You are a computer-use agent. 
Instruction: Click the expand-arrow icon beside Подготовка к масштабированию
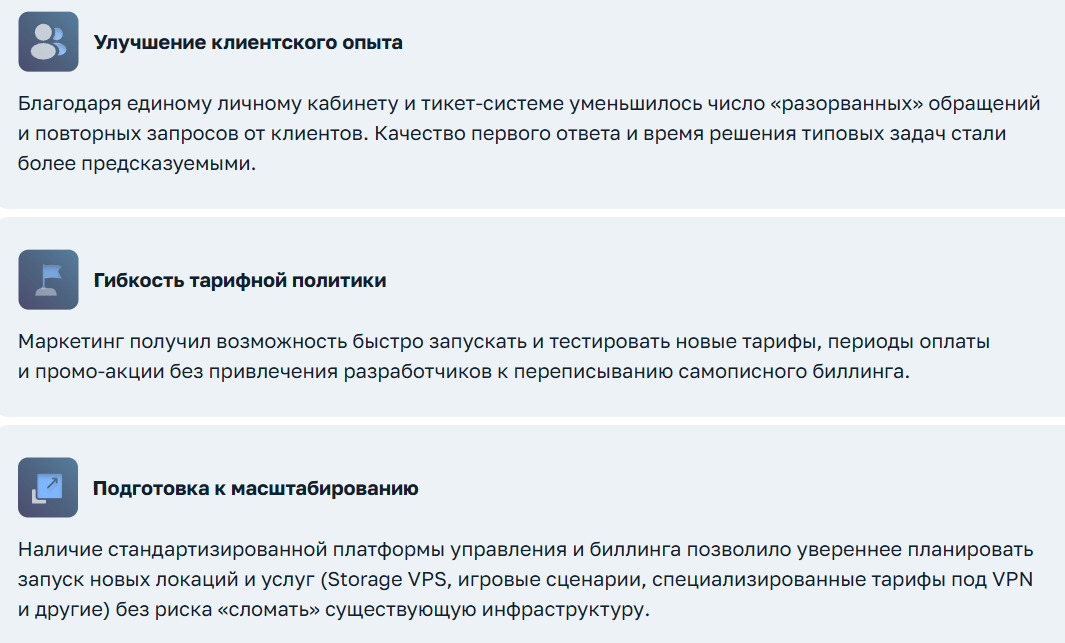coord(48,488)
